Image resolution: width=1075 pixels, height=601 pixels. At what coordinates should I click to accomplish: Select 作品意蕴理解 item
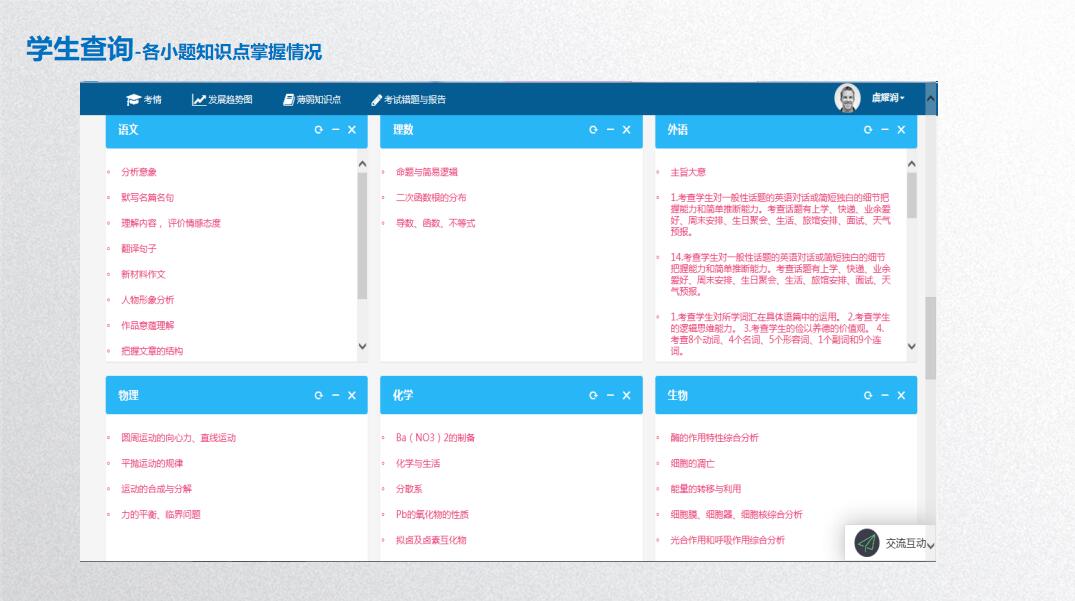coord(147,326)
